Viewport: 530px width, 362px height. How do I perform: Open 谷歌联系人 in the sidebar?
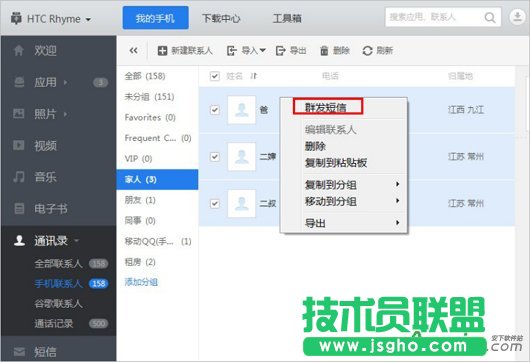click(x=58, y=303)
